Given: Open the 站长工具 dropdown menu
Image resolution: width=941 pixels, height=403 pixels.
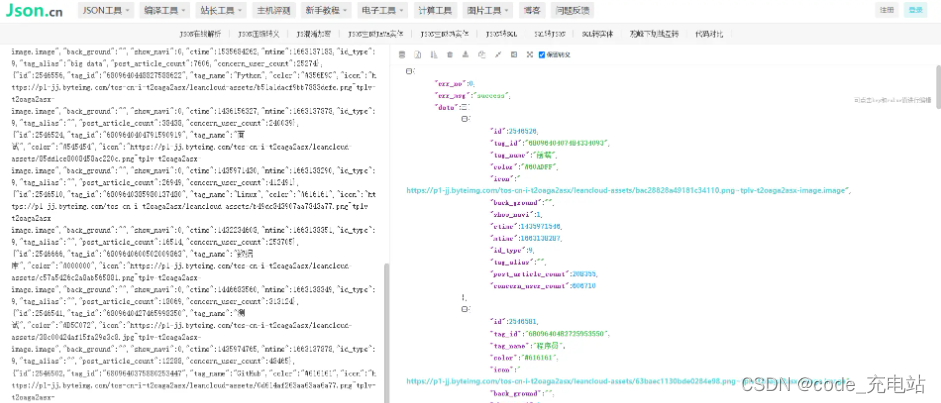Looking at the screenshot, I should 221,10.
